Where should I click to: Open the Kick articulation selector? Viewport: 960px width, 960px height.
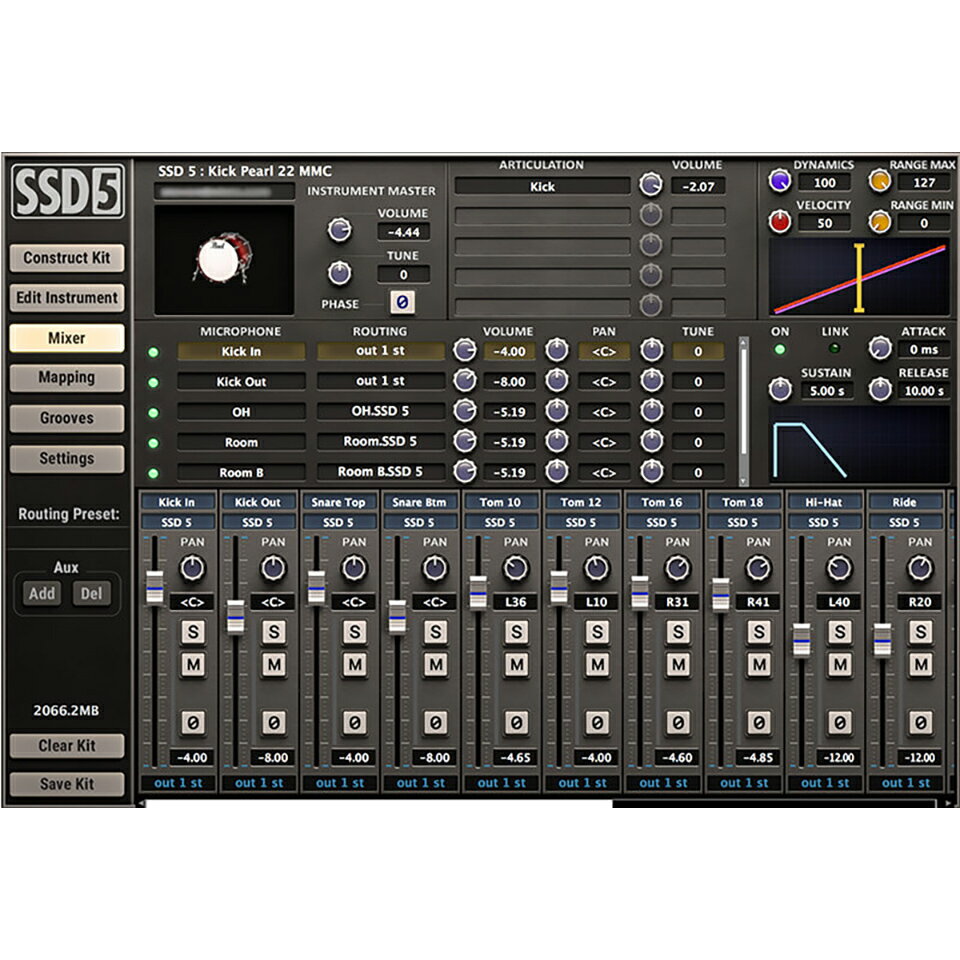tap(542, 186)
